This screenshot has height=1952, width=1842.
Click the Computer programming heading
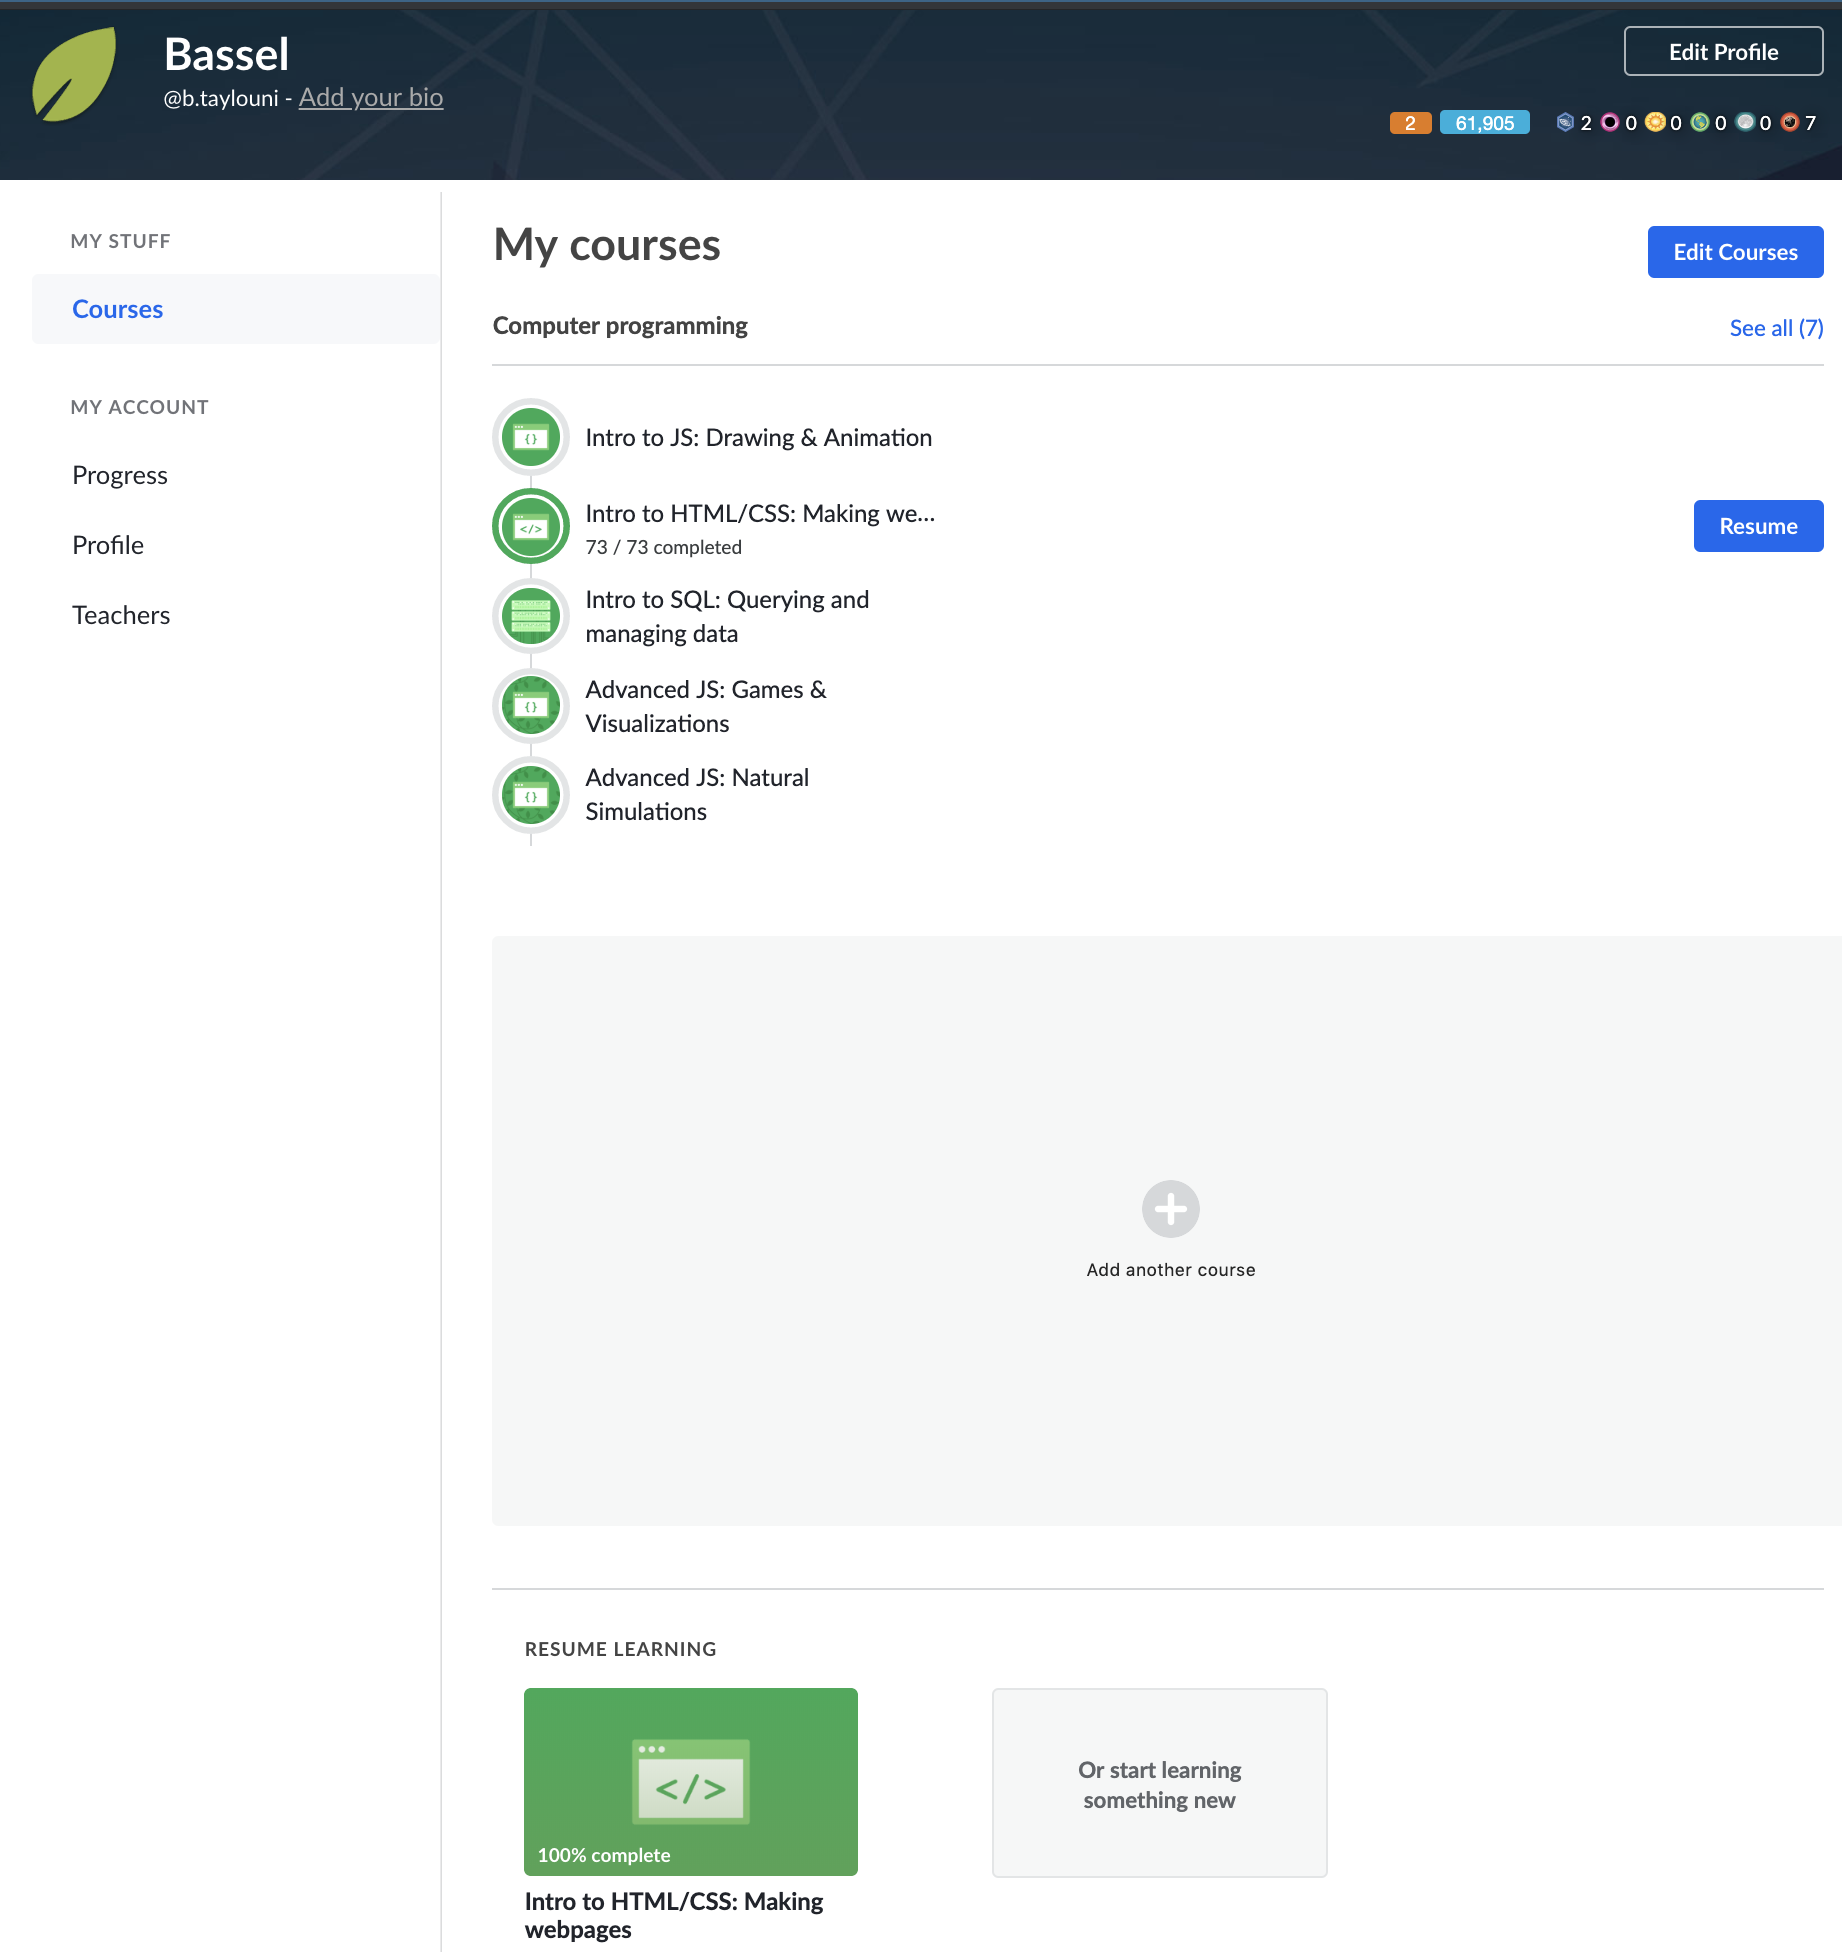point(620,326)
